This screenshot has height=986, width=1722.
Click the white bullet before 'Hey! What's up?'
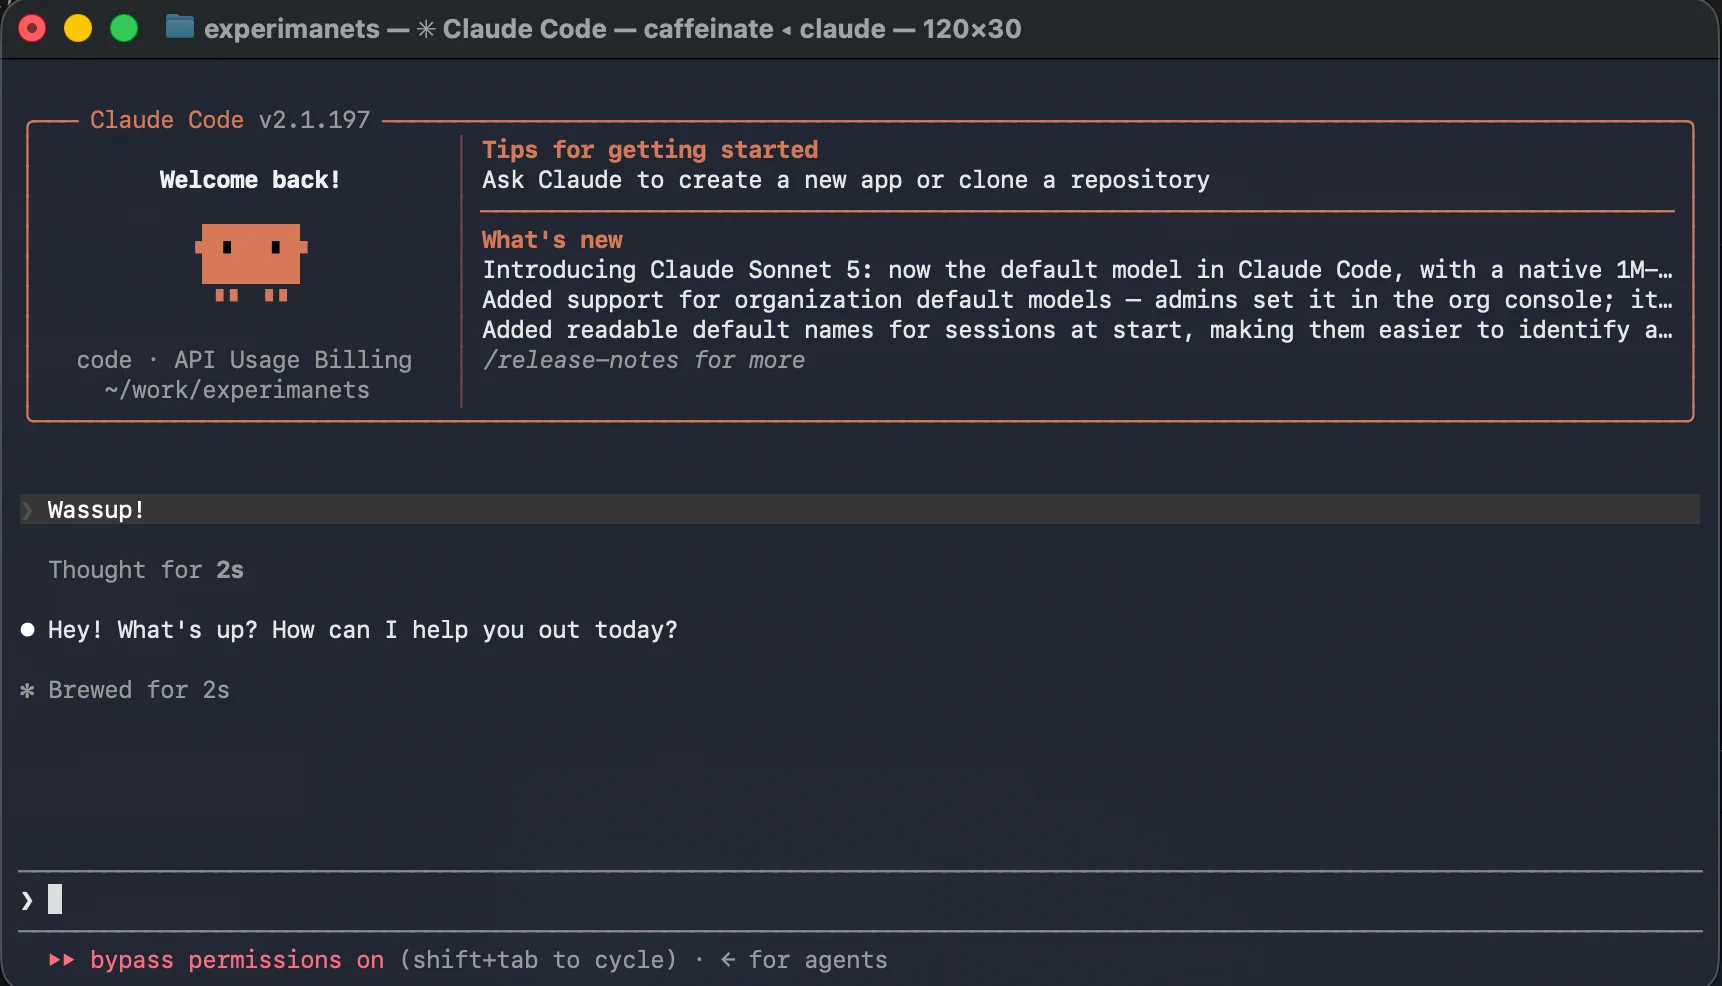point(28,630)
